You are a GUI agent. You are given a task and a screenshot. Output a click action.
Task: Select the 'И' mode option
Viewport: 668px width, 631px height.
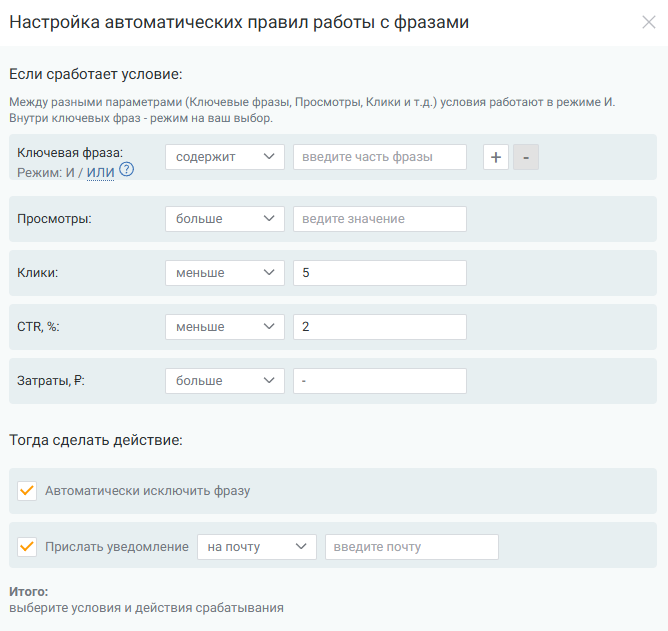[x=69, y=173]
